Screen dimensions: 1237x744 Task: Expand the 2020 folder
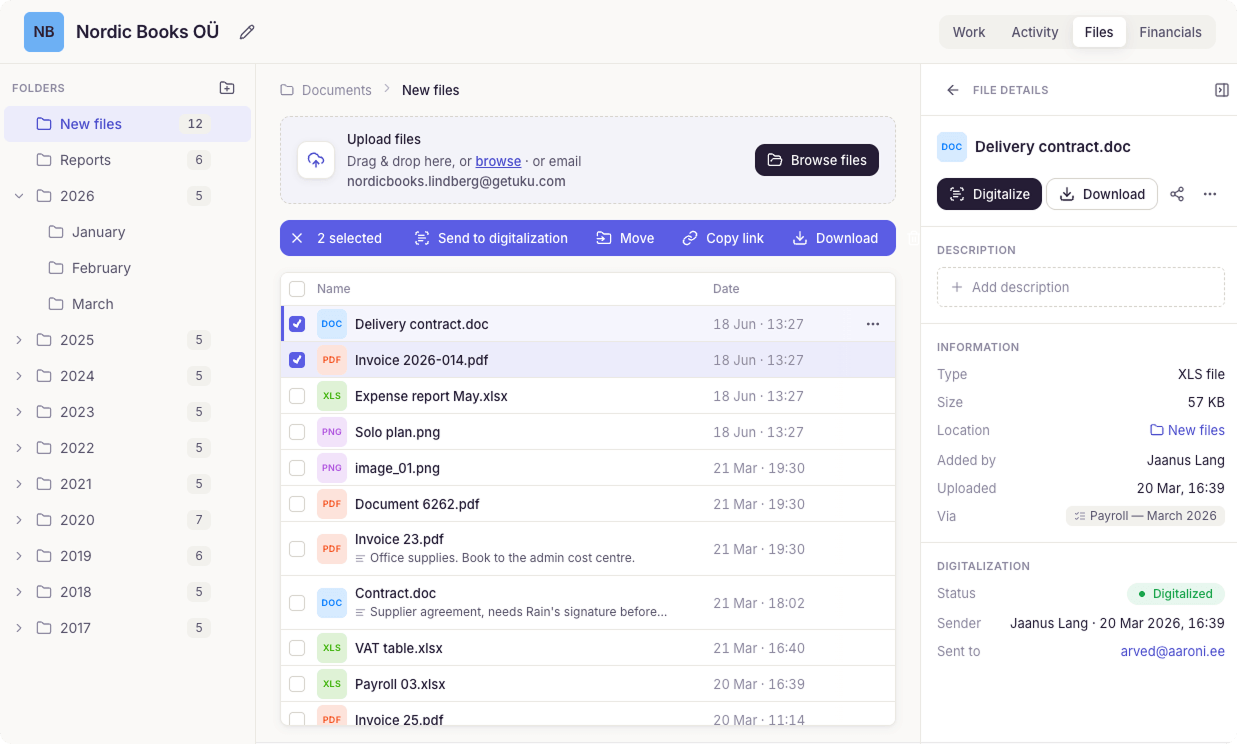pyautogui.click(x=19, y=520)
